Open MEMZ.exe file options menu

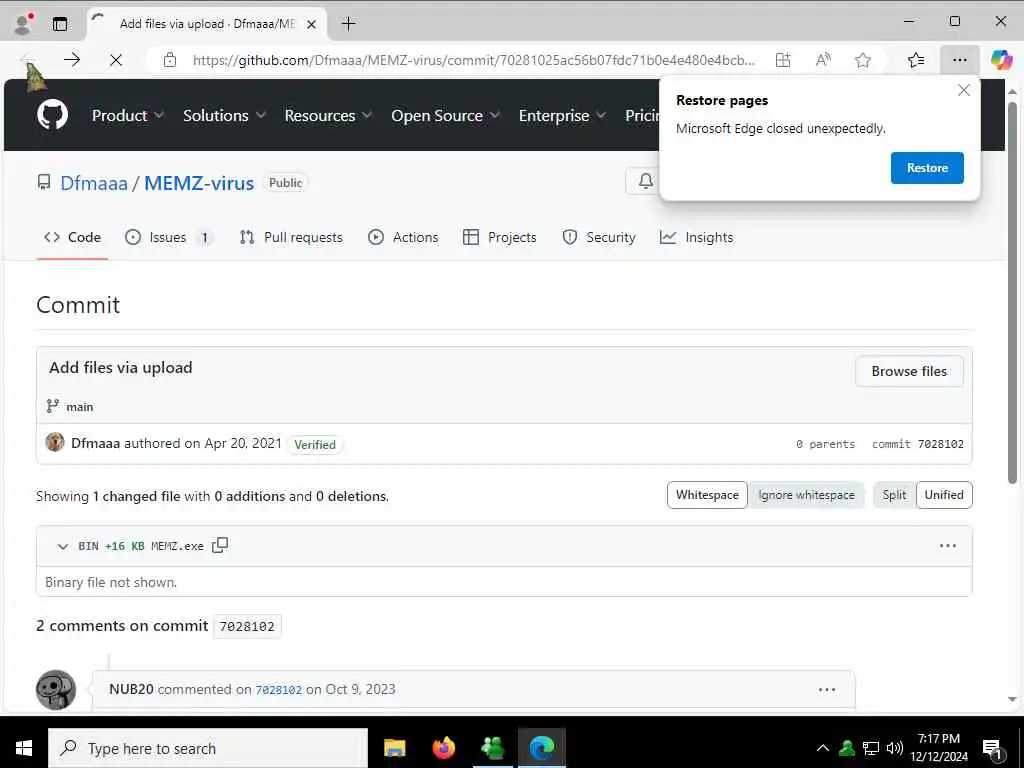[x=947, y=545]
